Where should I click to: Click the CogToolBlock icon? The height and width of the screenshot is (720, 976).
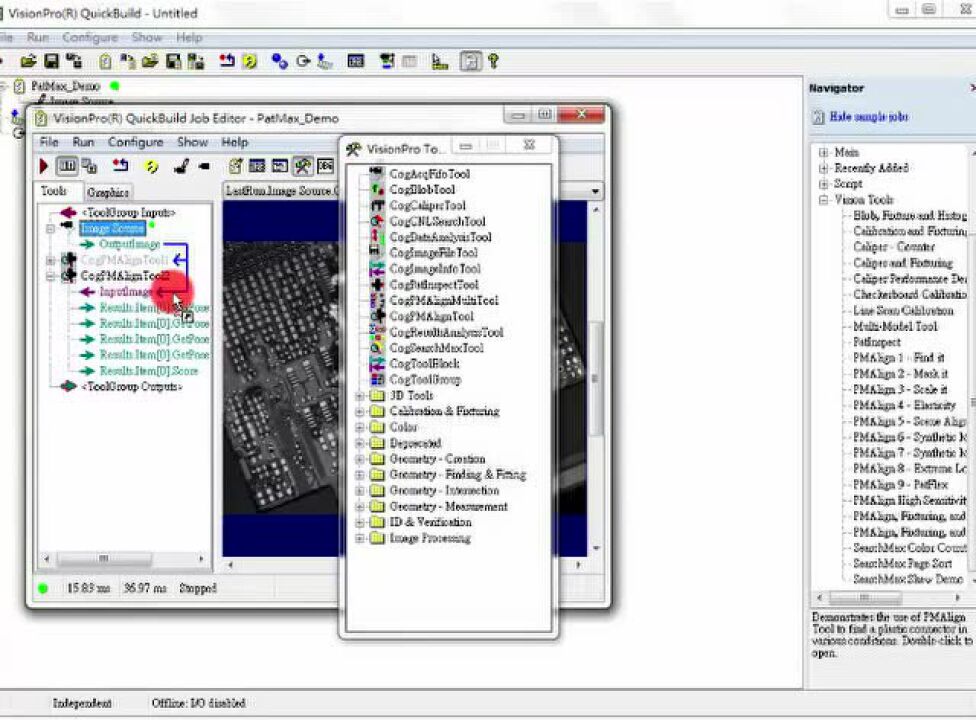tap(377, 363)
